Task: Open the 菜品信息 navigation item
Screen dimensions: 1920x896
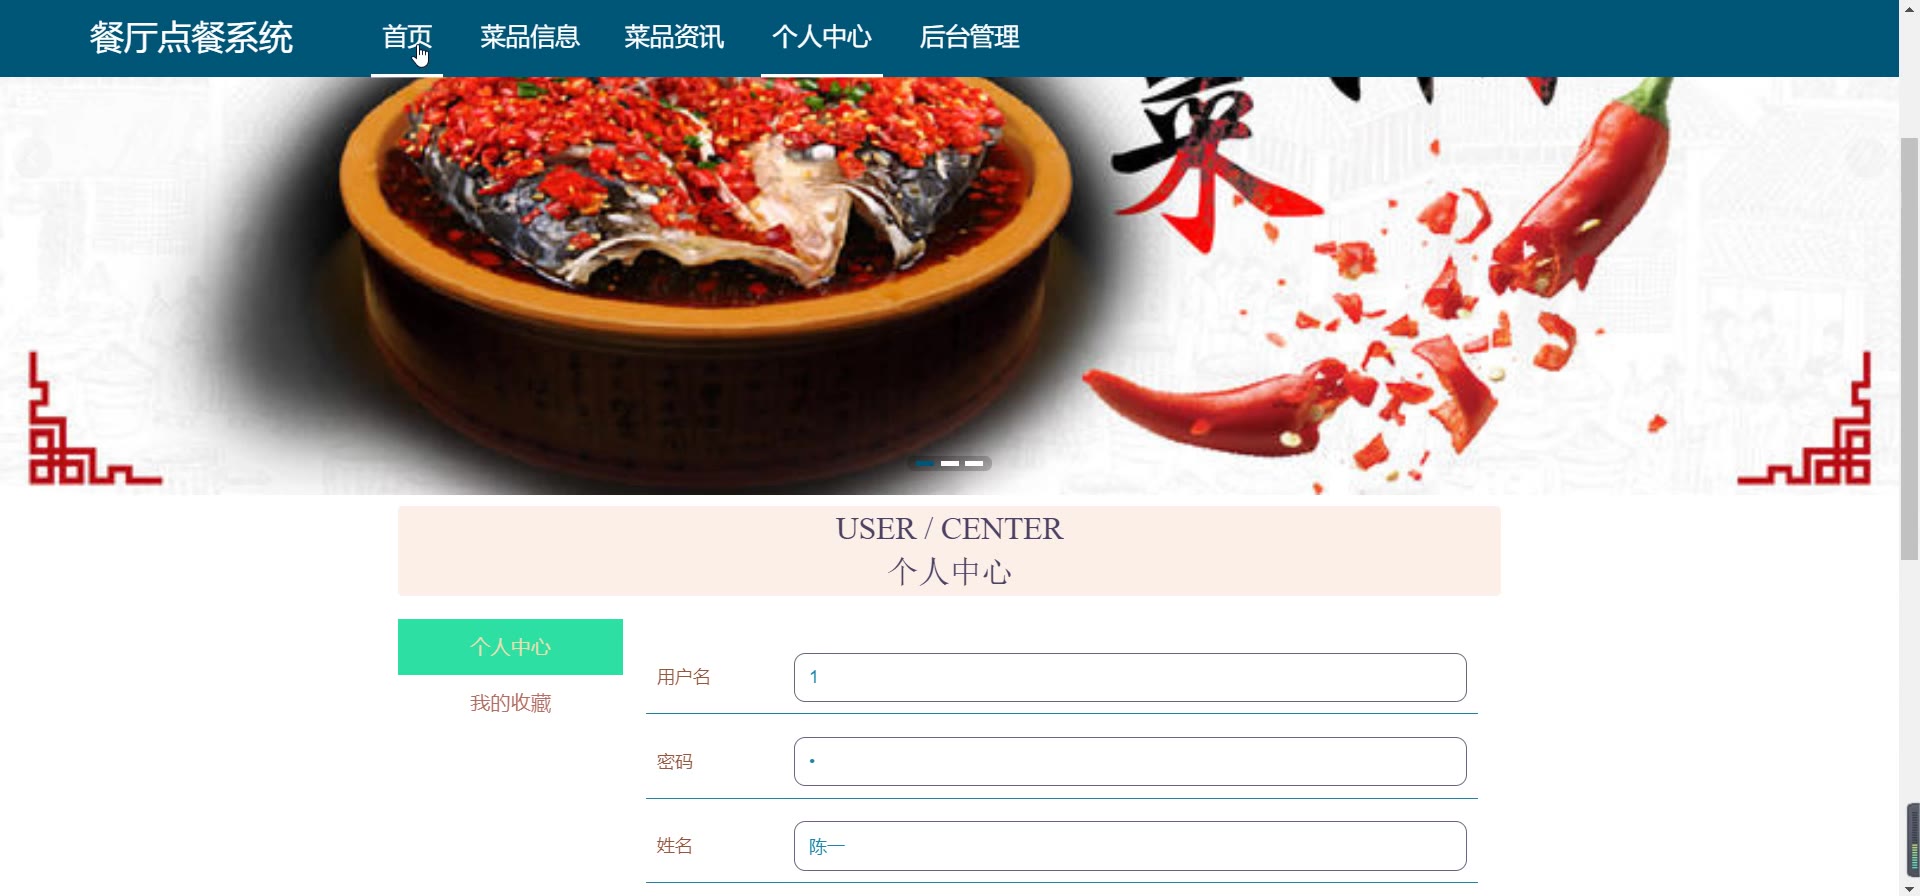Action: click(x=530, y=38)
